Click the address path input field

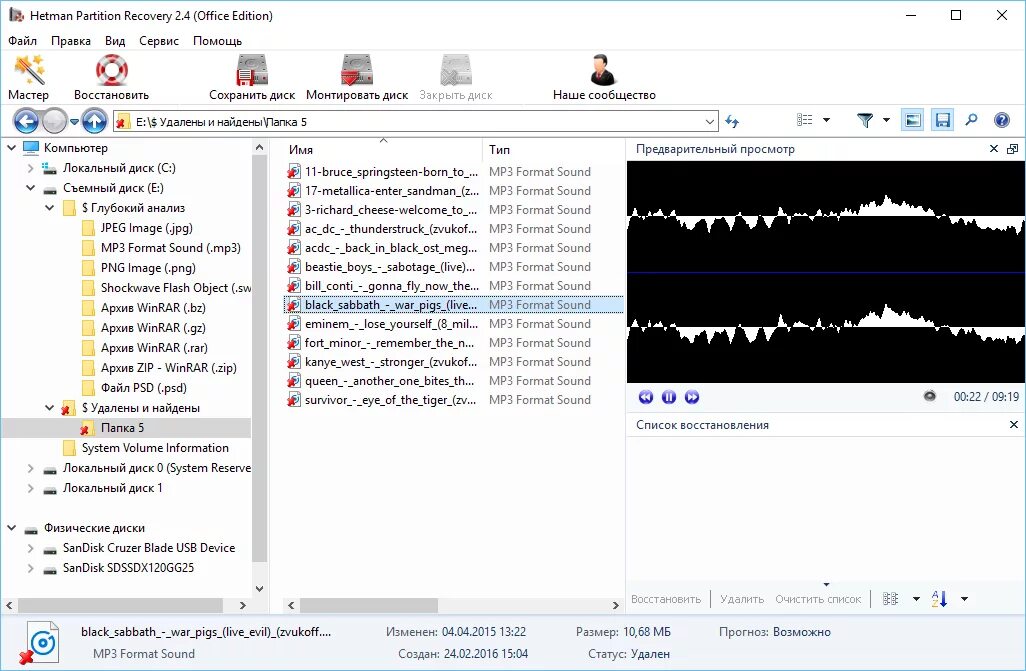(416, 122)
